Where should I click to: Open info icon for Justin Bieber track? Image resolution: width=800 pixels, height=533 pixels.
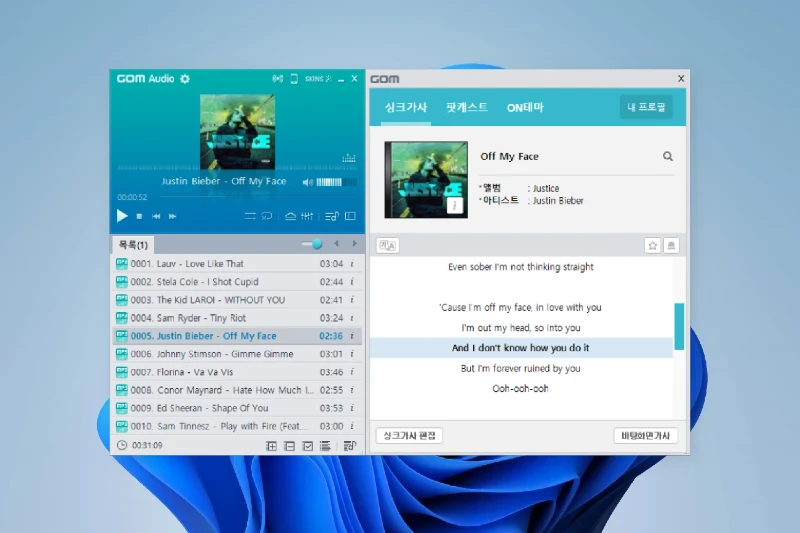tap(352, 336)
